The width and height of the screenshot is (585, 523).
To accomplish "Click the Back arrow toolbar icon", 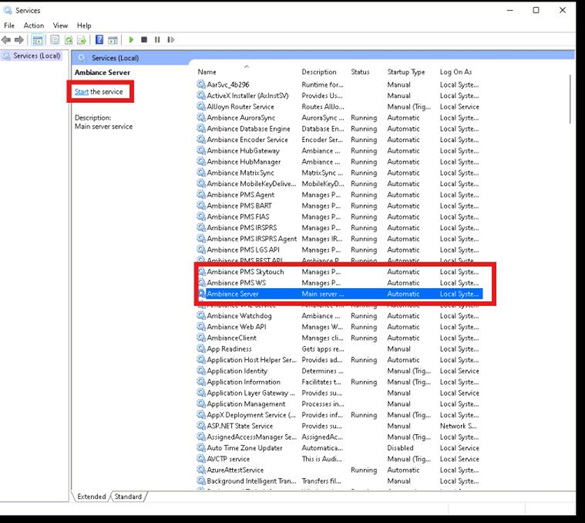I will [x=6, y=40].
